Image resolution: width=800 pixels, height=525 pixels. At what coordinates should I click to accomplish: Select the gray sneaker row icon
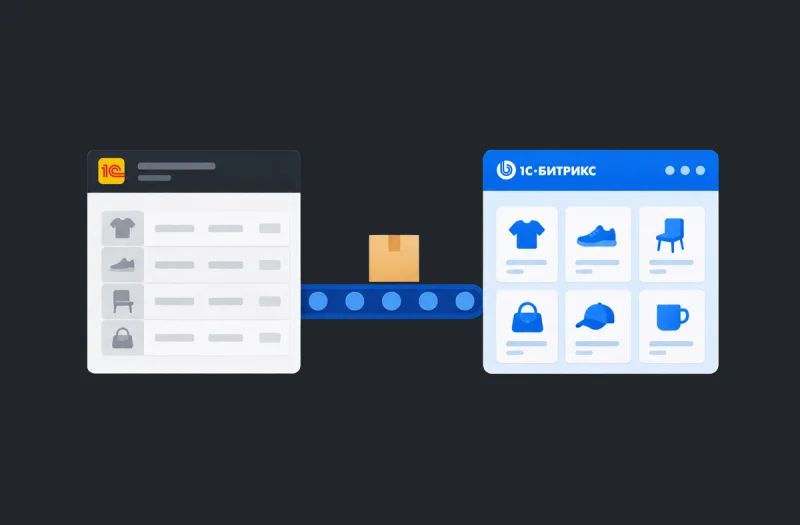coord(122,264)
